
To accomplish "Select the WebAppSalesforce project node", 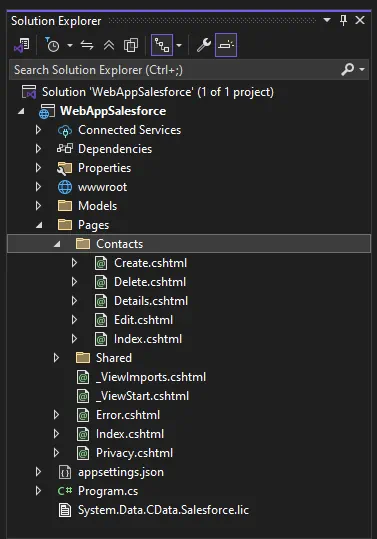I will pyautogui.click(x=113, y=111).
